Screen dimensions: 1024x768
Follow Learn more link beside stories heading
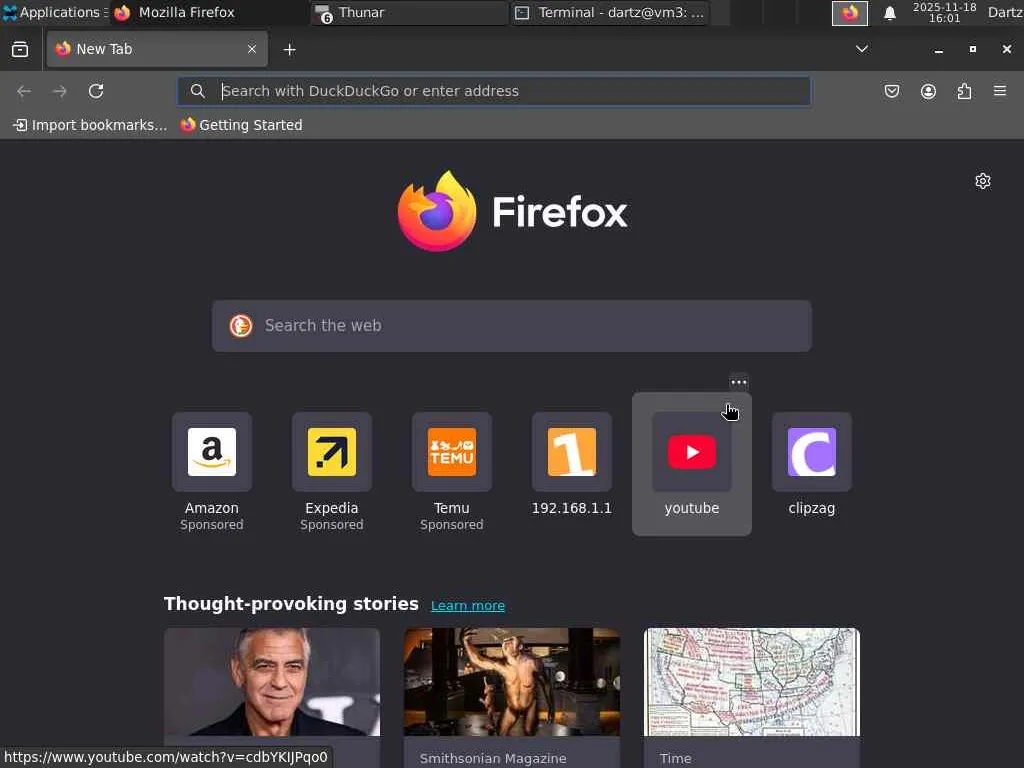click(x=468, y=605)
